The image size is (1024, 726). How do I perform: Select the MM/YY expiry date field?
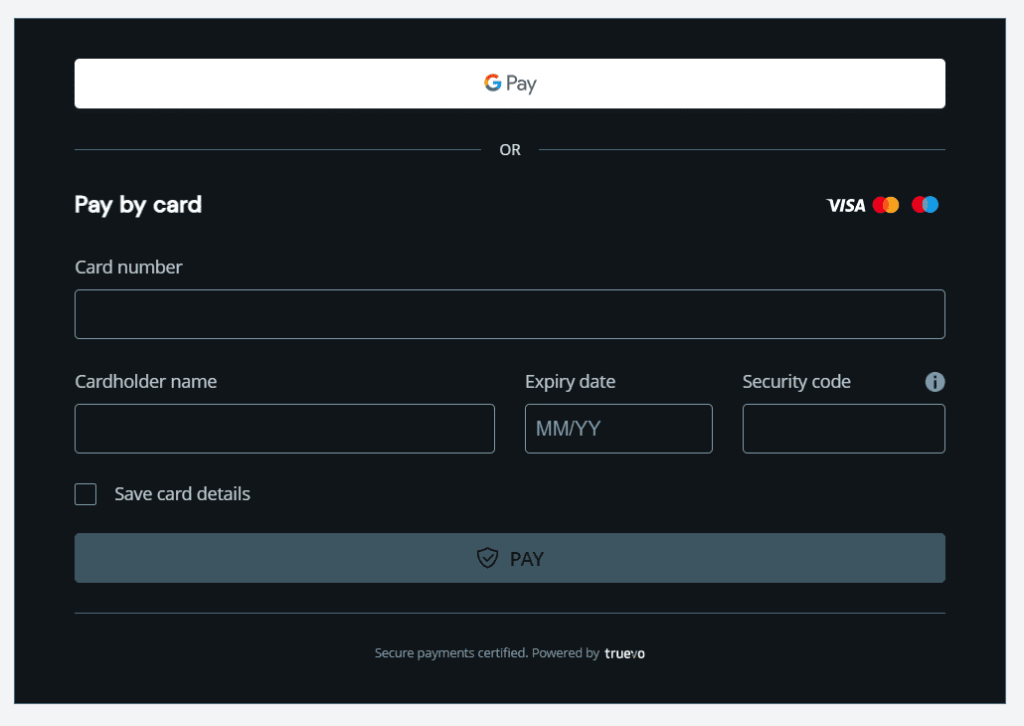click(x=618, y=428)
